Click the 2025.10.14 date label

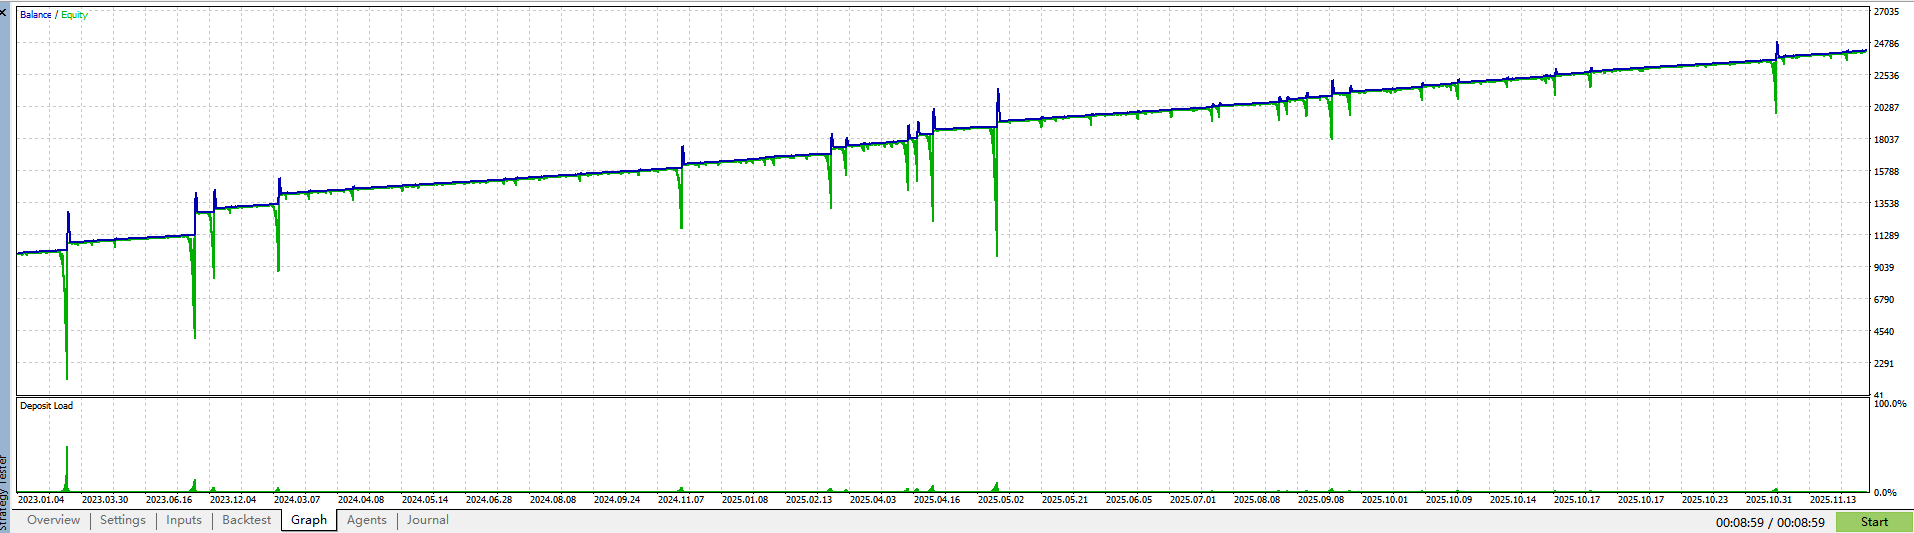[x=1513, y=500]
